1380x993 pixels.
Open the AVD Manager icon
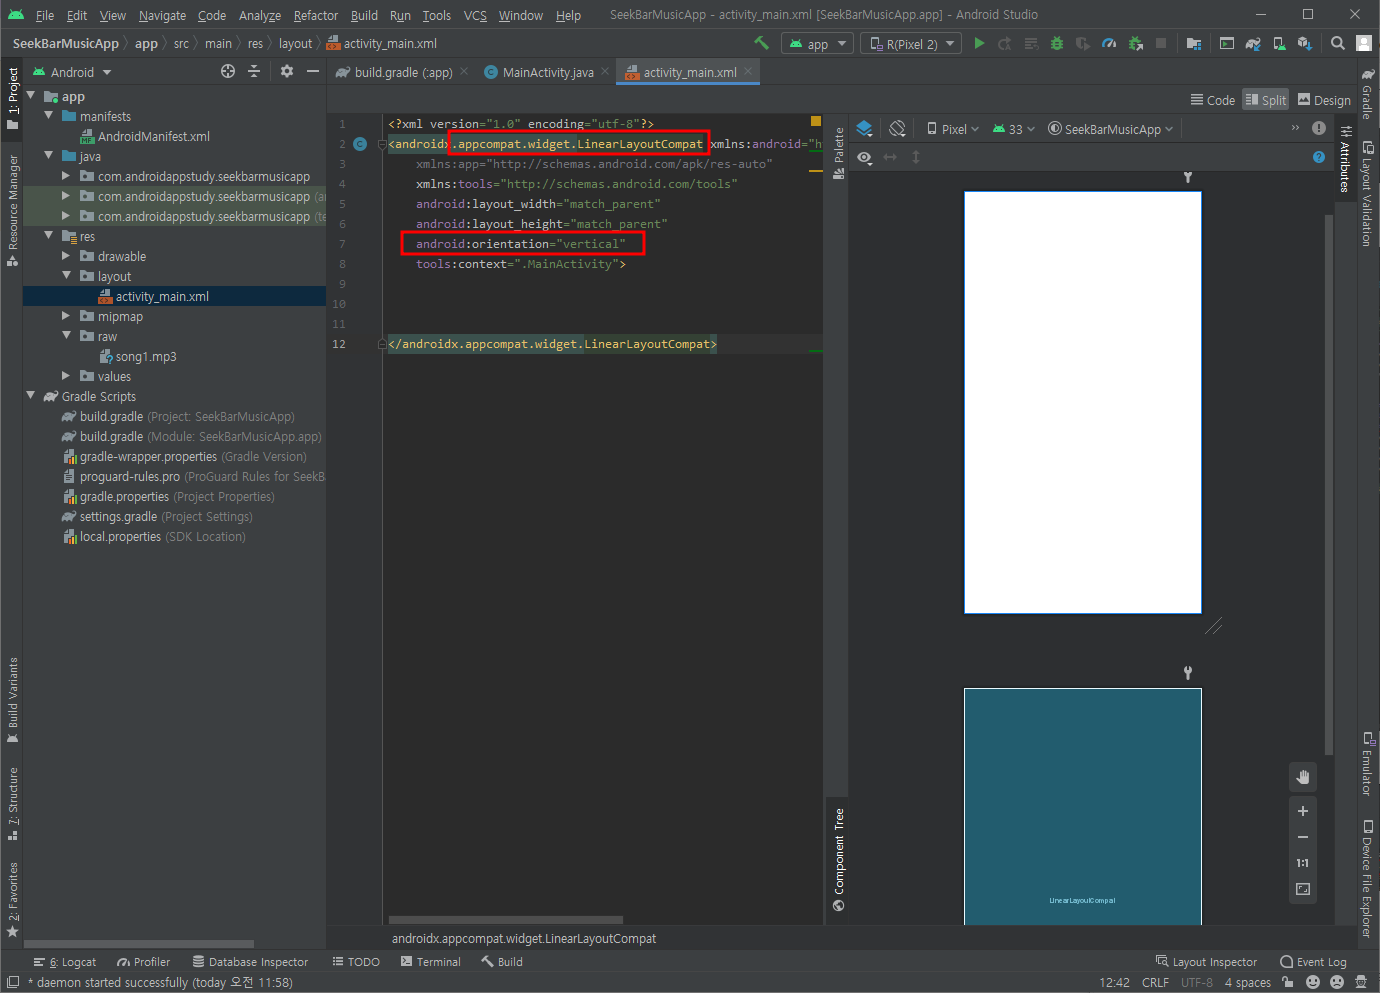[x=1279, y=43]
